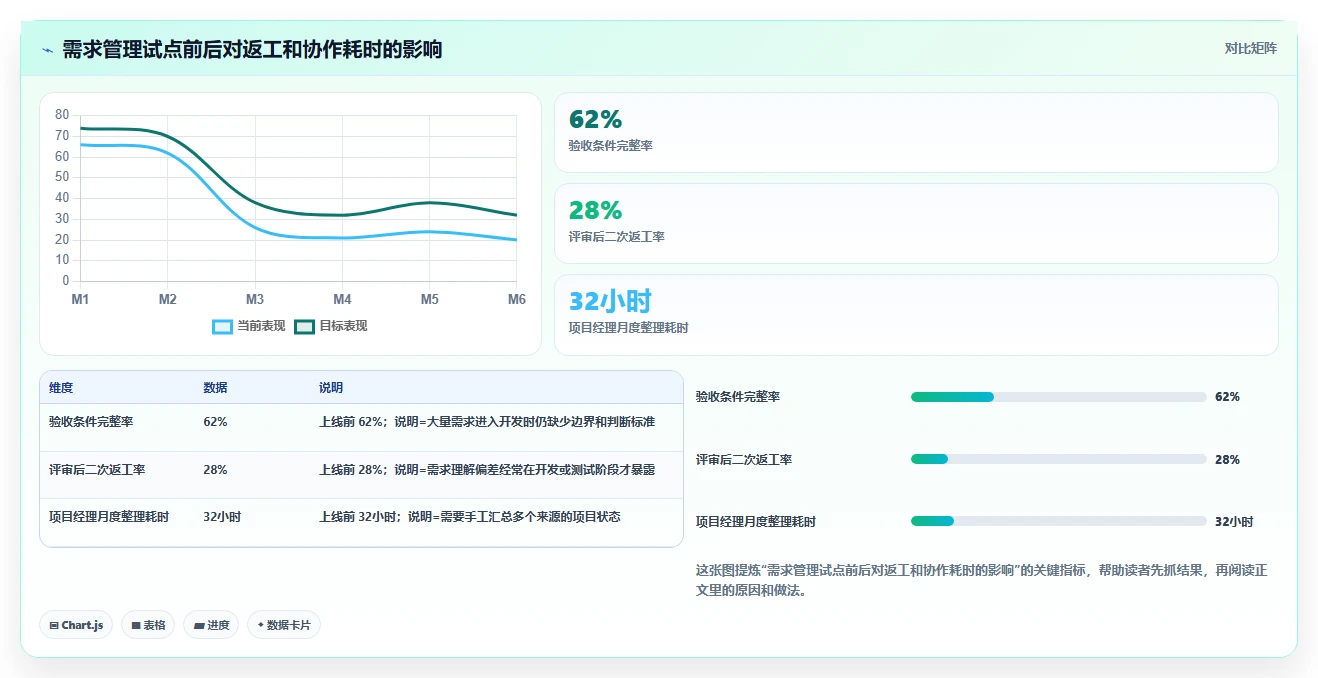1318x678 pixels.
Task: Select the 32小时 data card value
Action: (x=610, y=301)
